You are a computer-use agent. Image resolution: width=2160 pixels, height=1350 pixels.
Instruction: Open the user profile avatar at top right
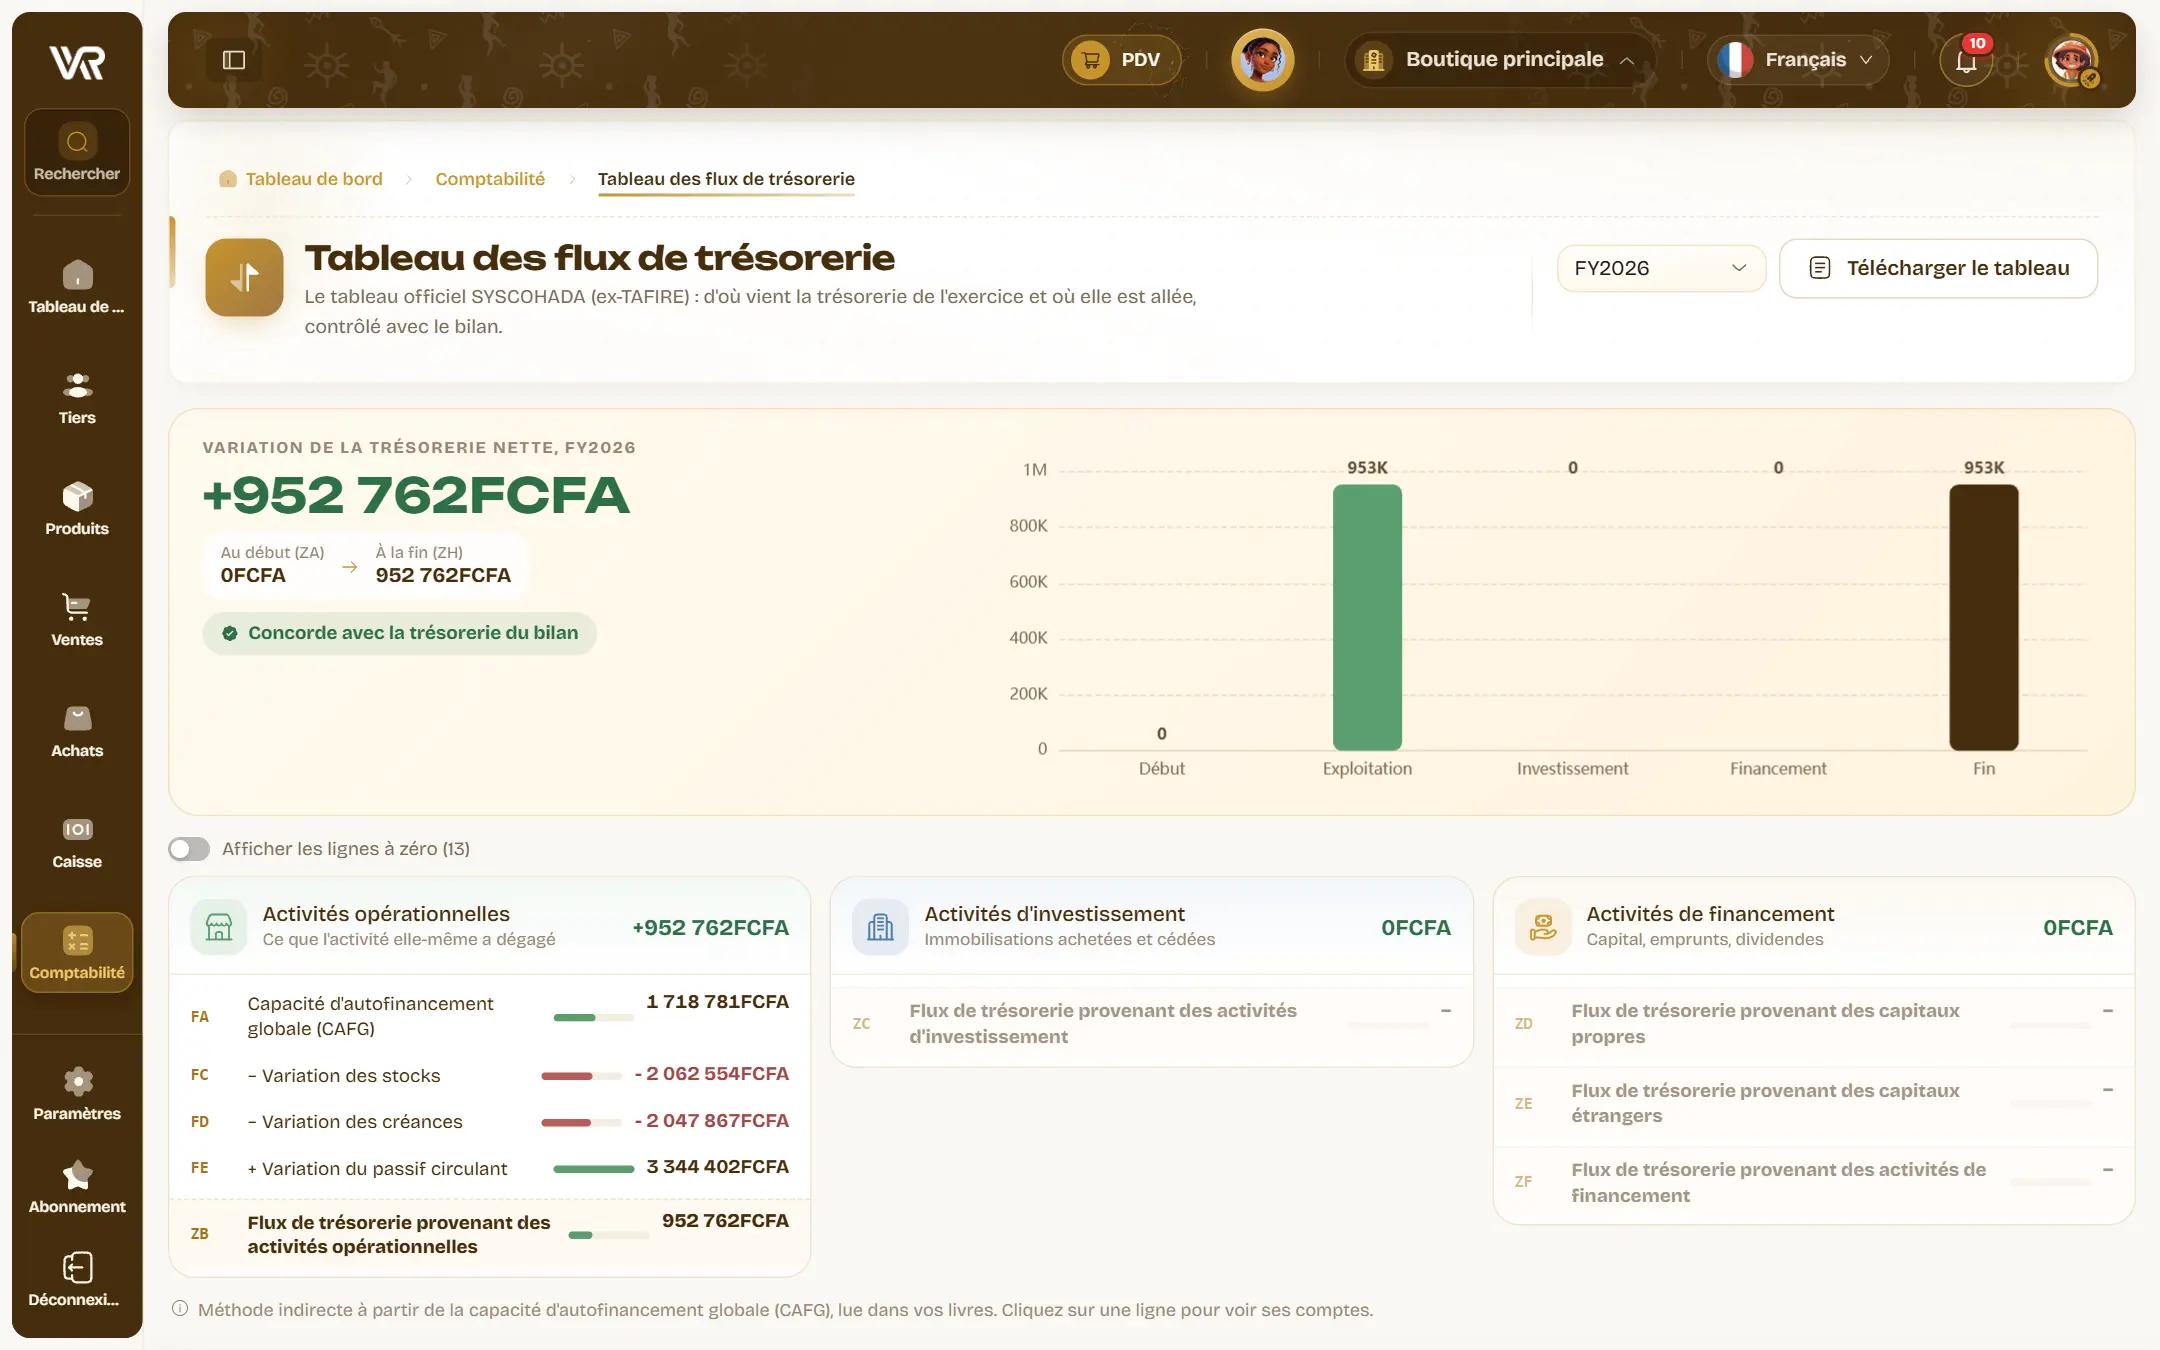coord(2072,60)
